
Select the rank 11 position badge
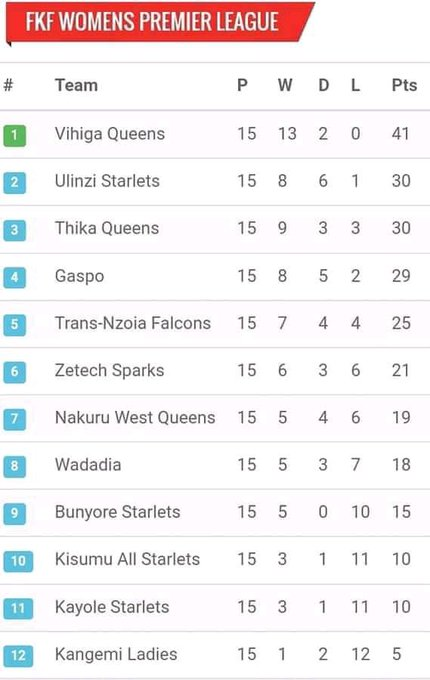click(x=18, y=608)
